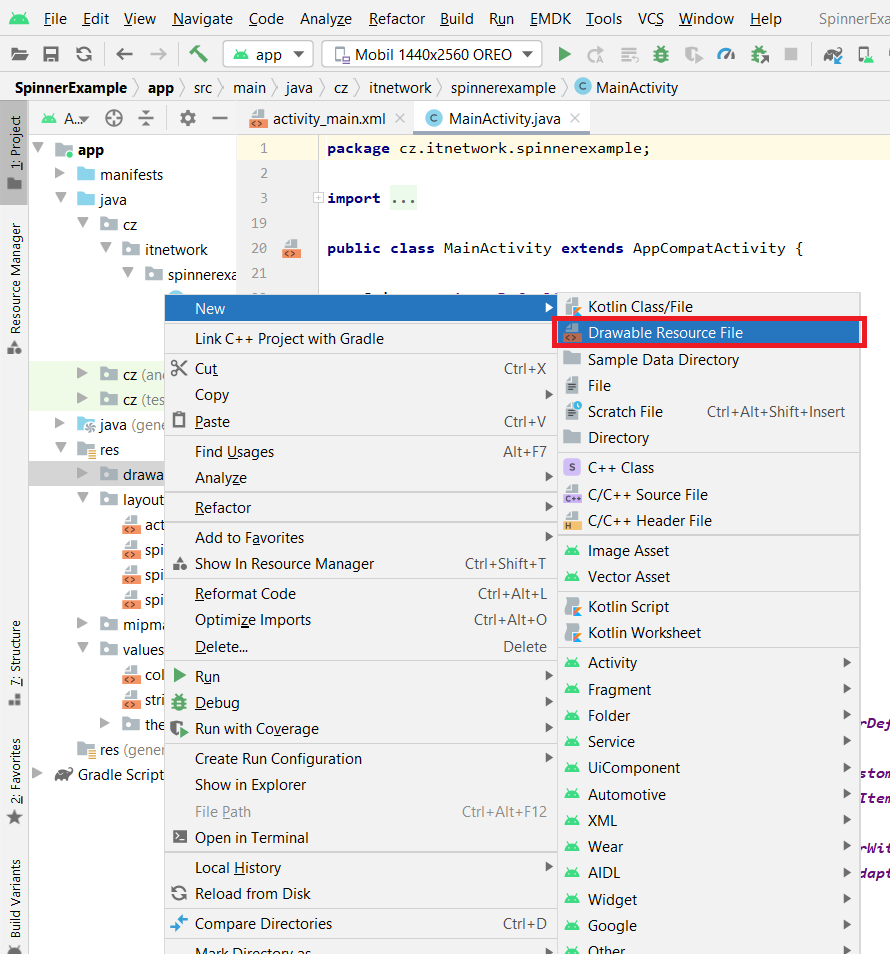This screenshot has height=954, width=890.
Task: Click the Run app green play icon
Action: click(565, 55)
